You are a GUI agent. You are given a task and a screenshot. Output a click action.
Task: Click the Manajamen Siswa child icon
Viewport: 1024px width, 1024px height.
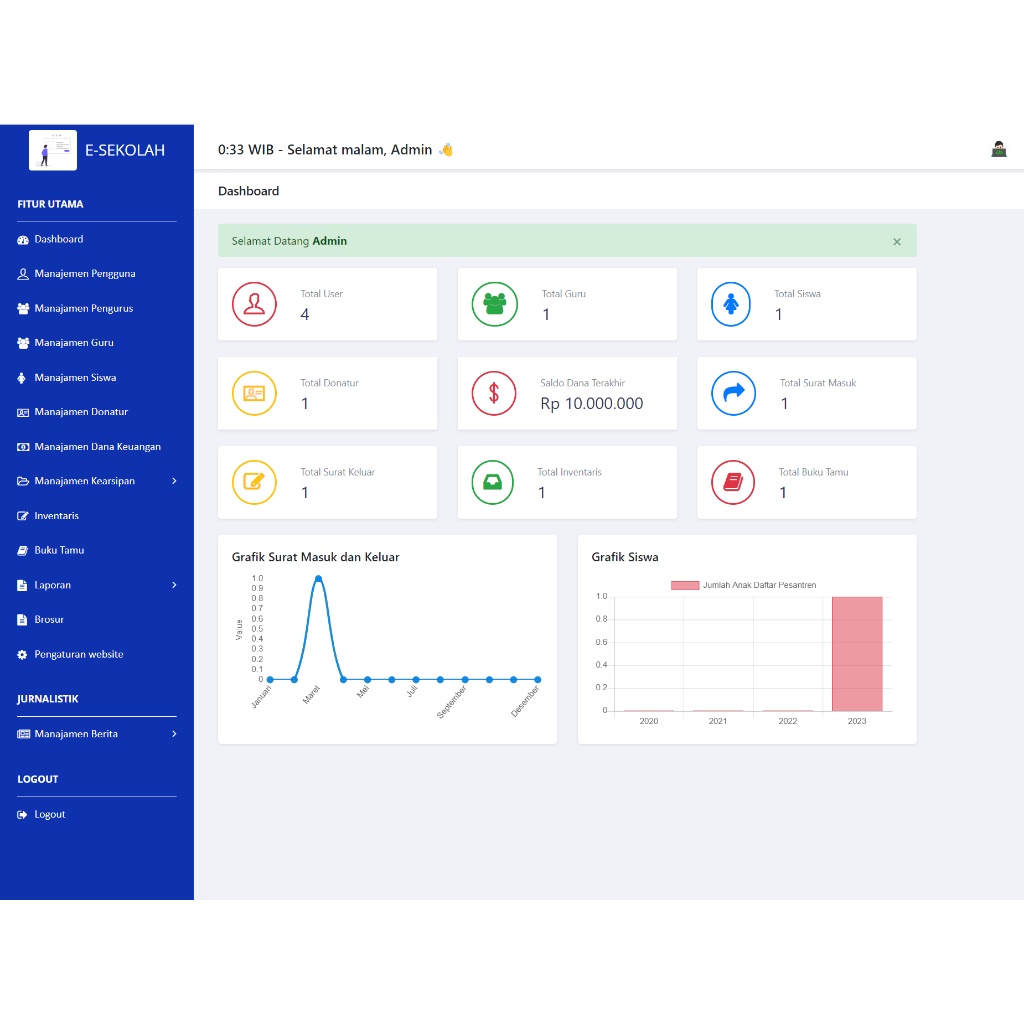[x=22, y=378]
